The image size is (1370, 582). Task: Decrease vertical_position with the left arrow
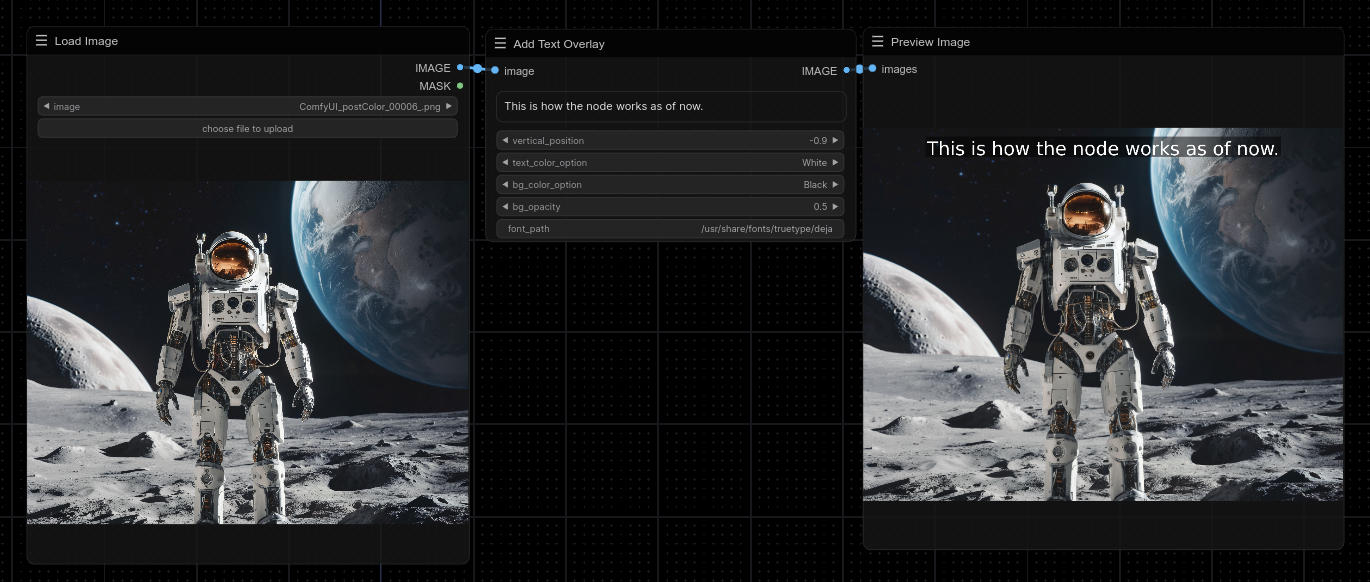pyautogui.click(x=505, y=141)
